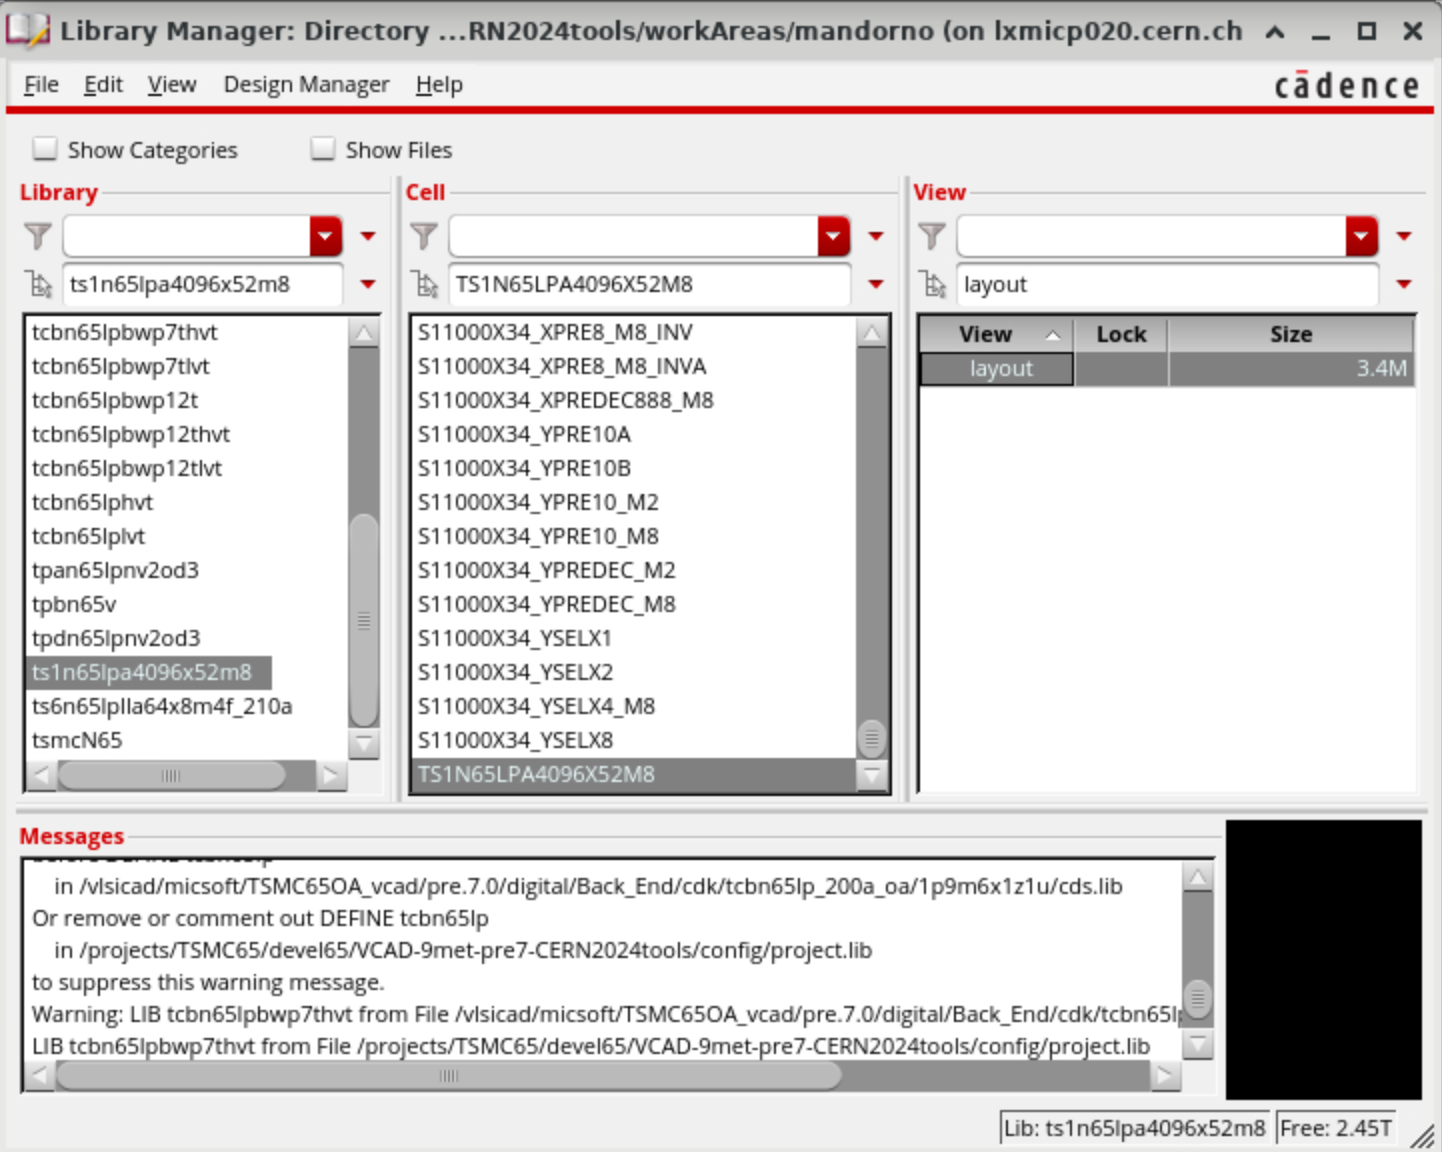Image resolution: width=1442 pixels, height=1152 pixels.
Task: Expand View filter options arrow
Action: pyautogui.click(x=1404, y=237)
